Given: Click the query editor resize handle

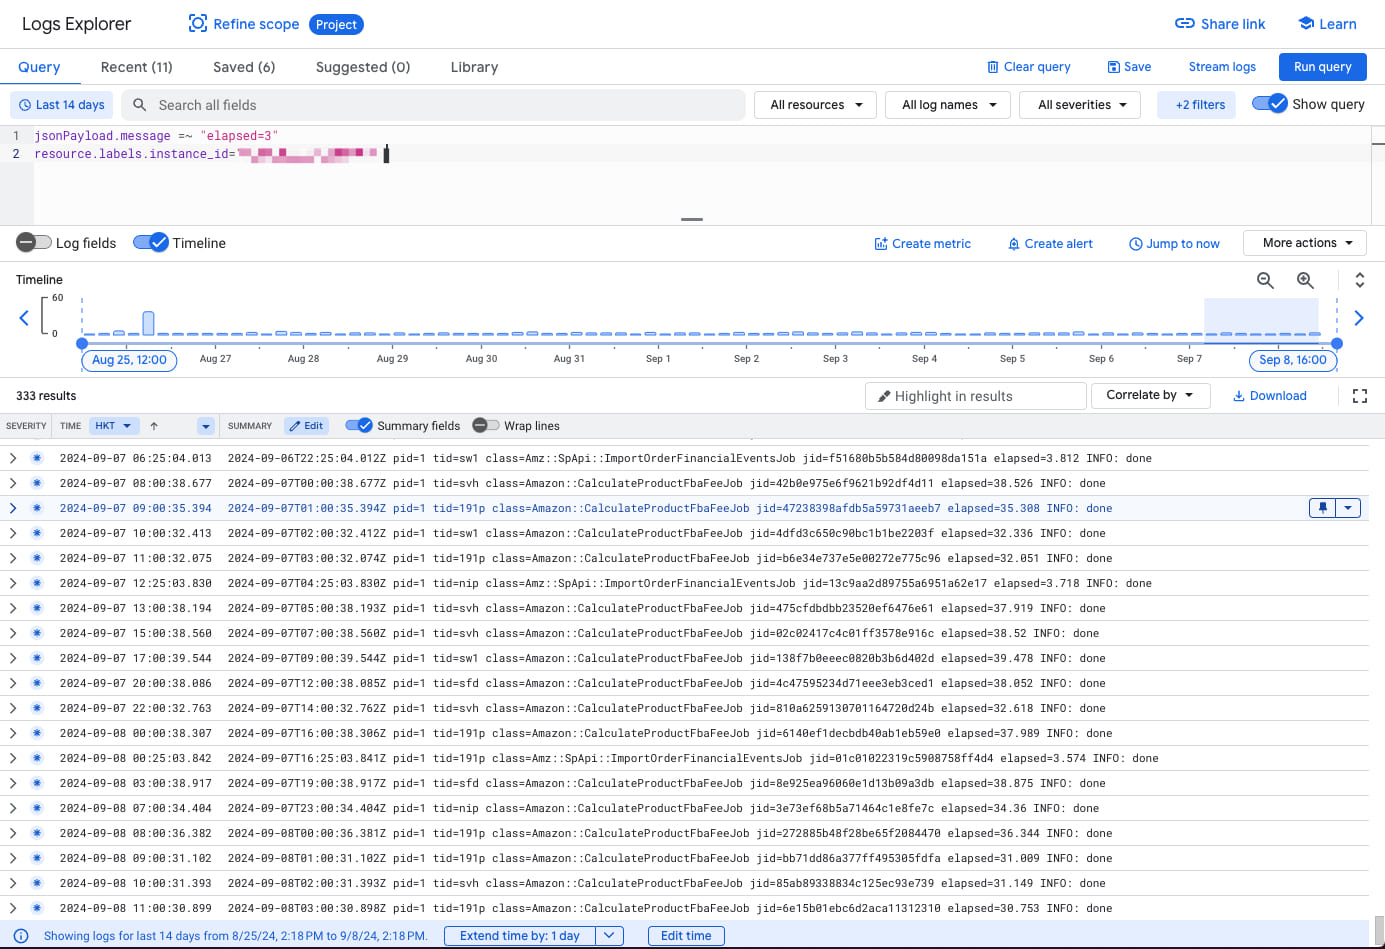Looking at the screenshot, I should pyautogui.click(x=692, y=219).
